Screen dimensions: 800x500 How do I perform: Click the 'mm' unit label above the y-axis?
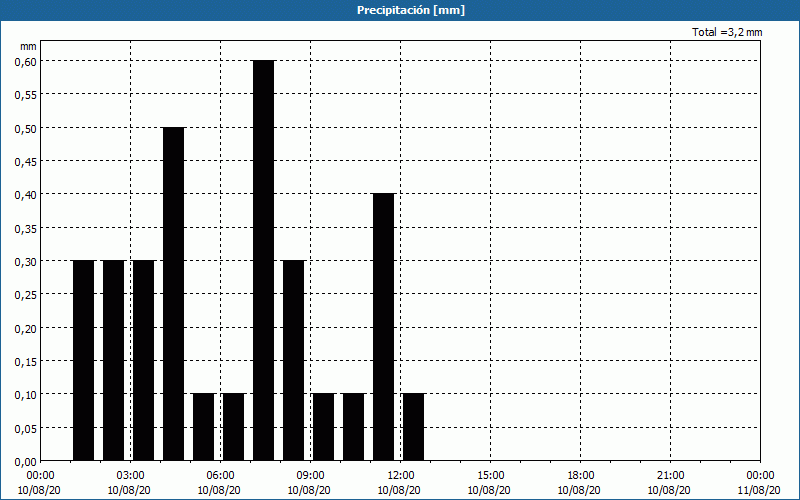pyautogui.click(x=28, y=46)
